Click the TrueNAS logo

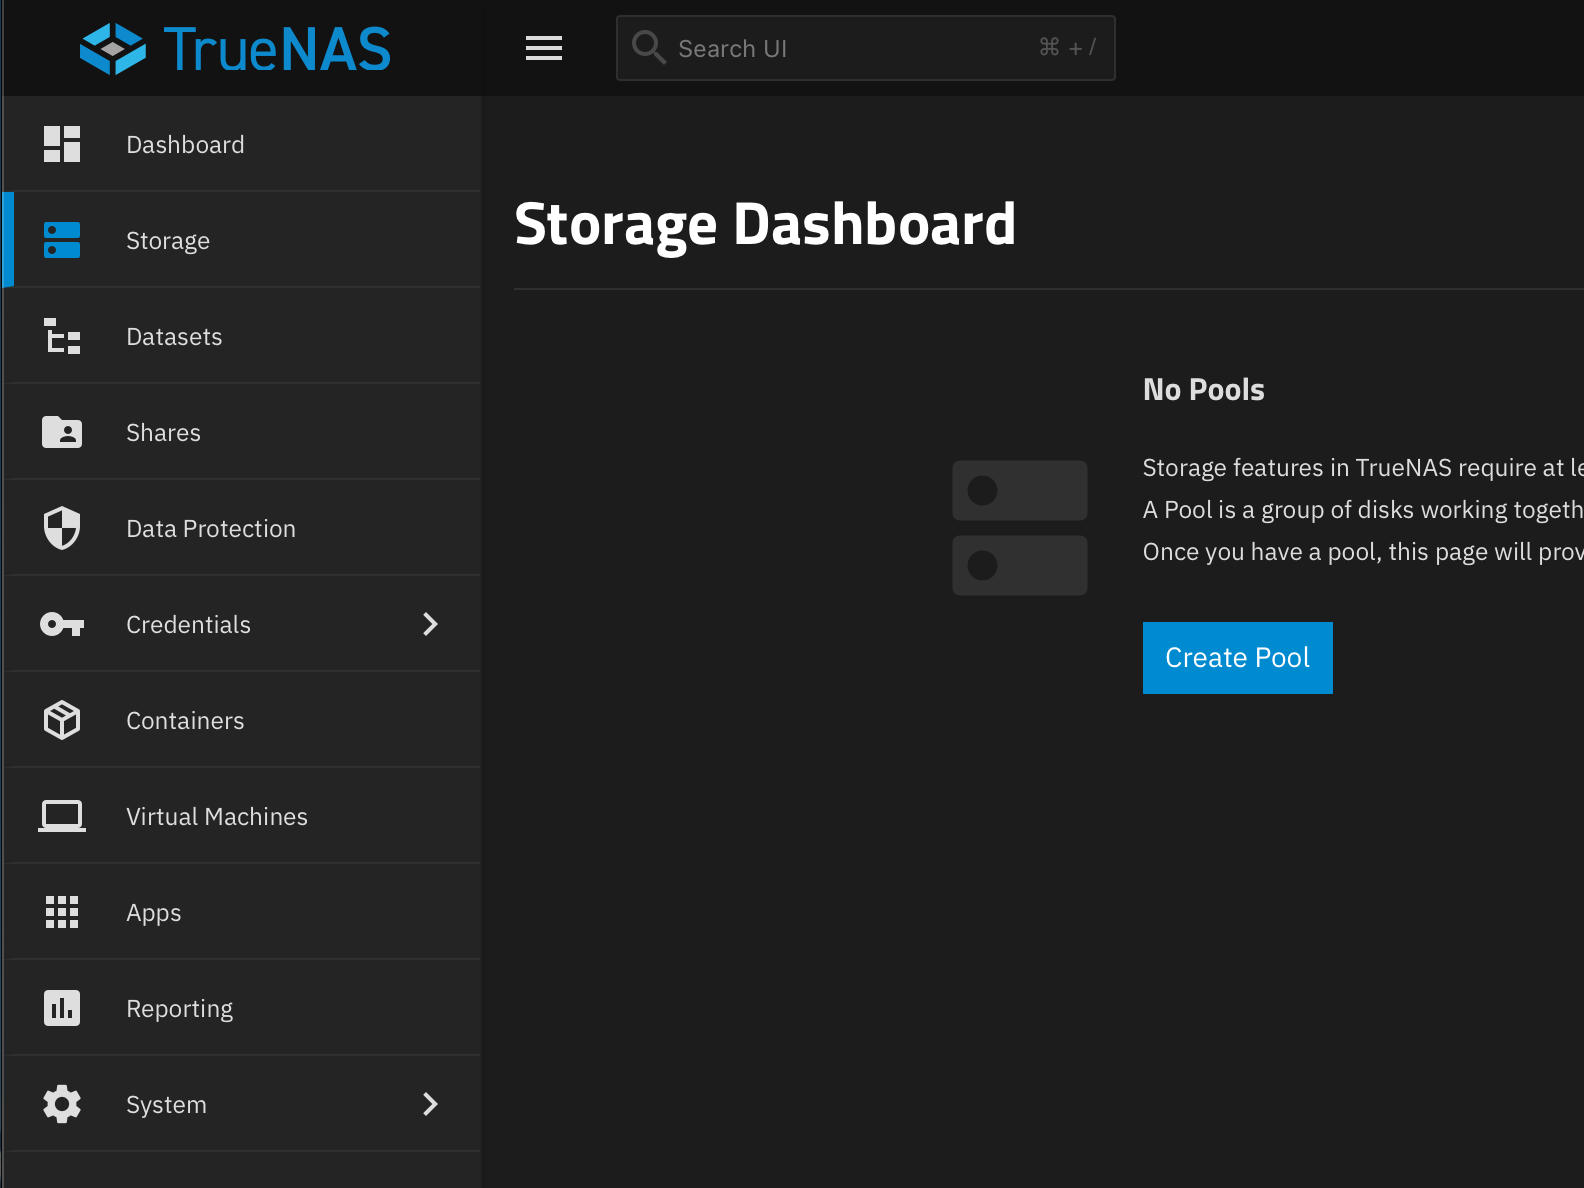235,49
